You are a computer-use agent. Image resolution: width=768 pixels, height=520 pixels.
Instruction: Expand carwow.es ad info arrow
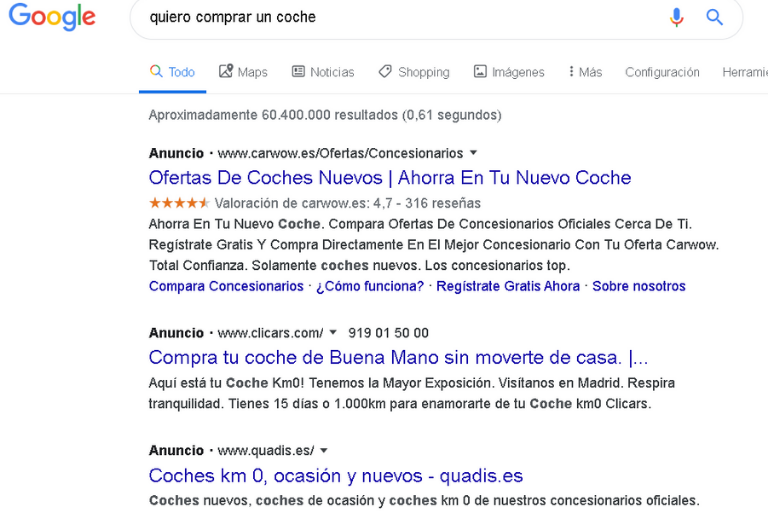point(474,153)
